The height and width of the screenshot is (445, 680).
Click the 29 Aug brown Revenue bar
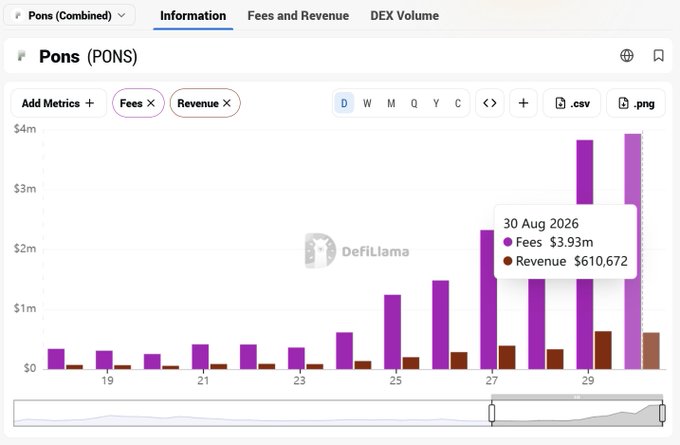click(x=603, y=350)
